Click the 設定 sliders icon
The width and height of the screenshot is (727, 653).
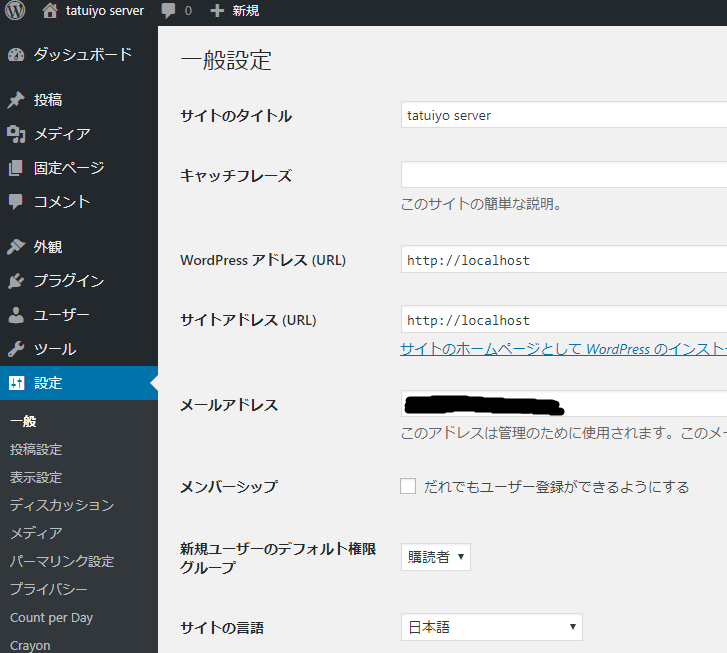click(x=17, y=383)
